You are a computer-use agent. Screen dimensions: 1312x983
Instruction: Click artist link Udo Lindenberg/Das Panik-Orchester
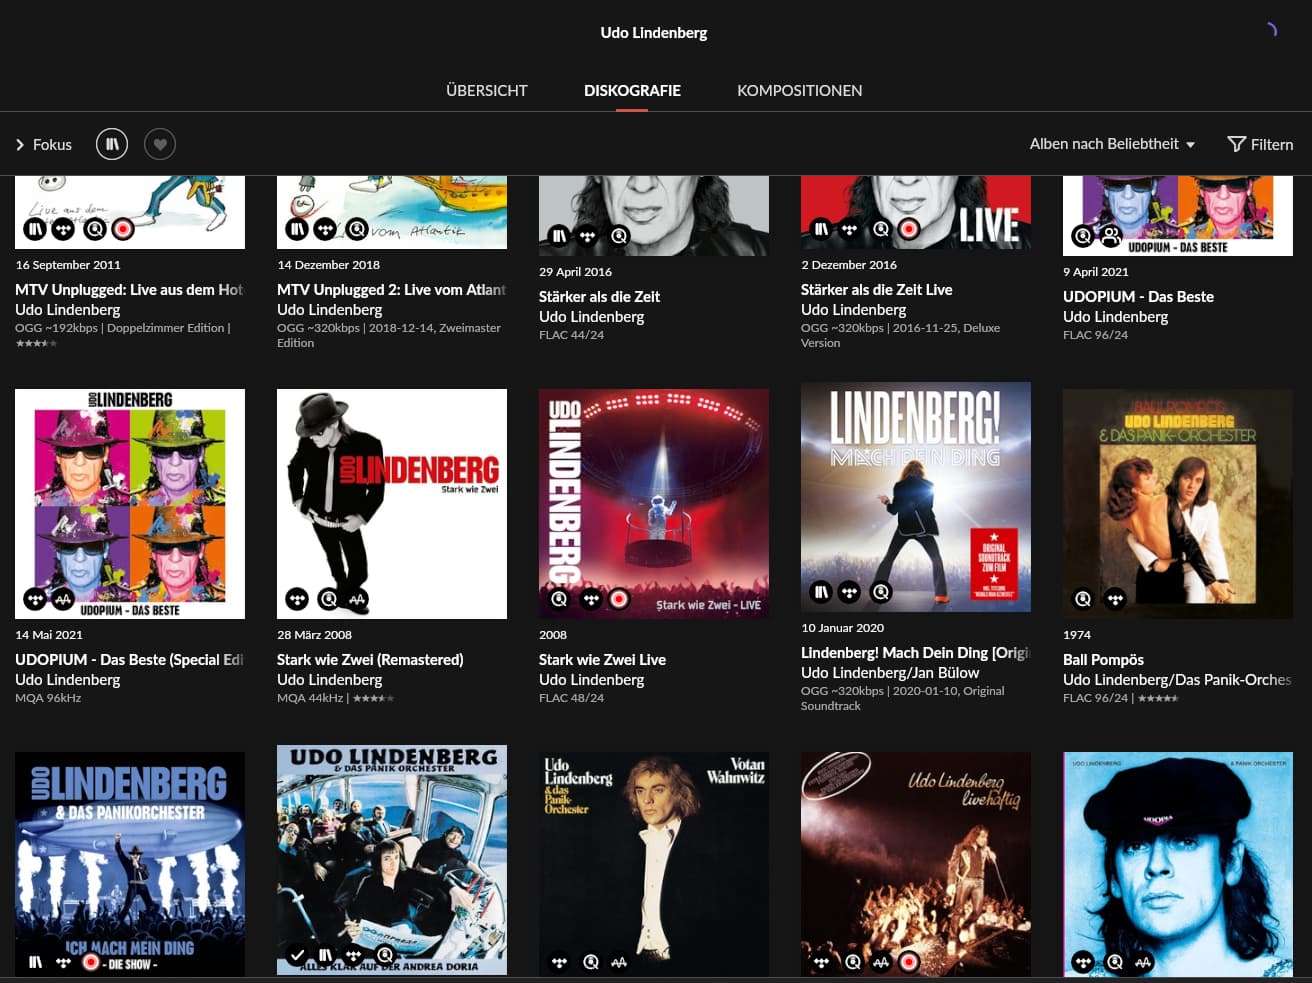1177,679
